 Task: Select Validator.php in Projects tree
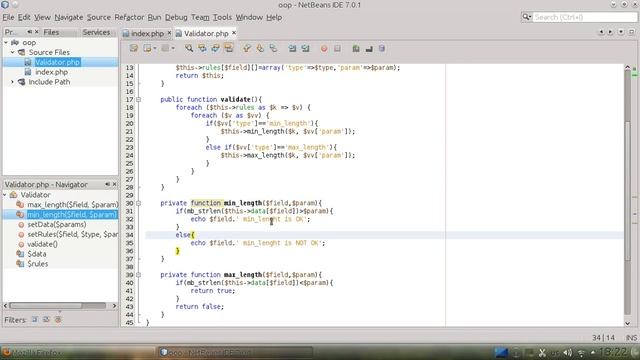57,62
